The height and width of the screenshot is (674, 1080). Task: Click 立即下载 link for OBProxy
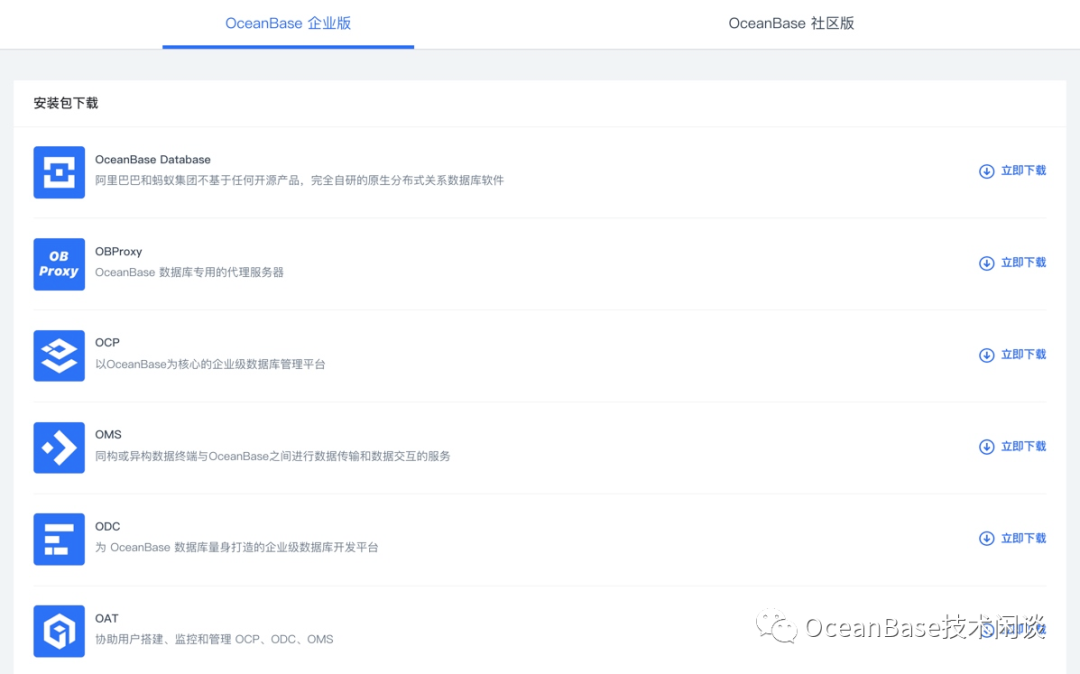coord(1023,262)
